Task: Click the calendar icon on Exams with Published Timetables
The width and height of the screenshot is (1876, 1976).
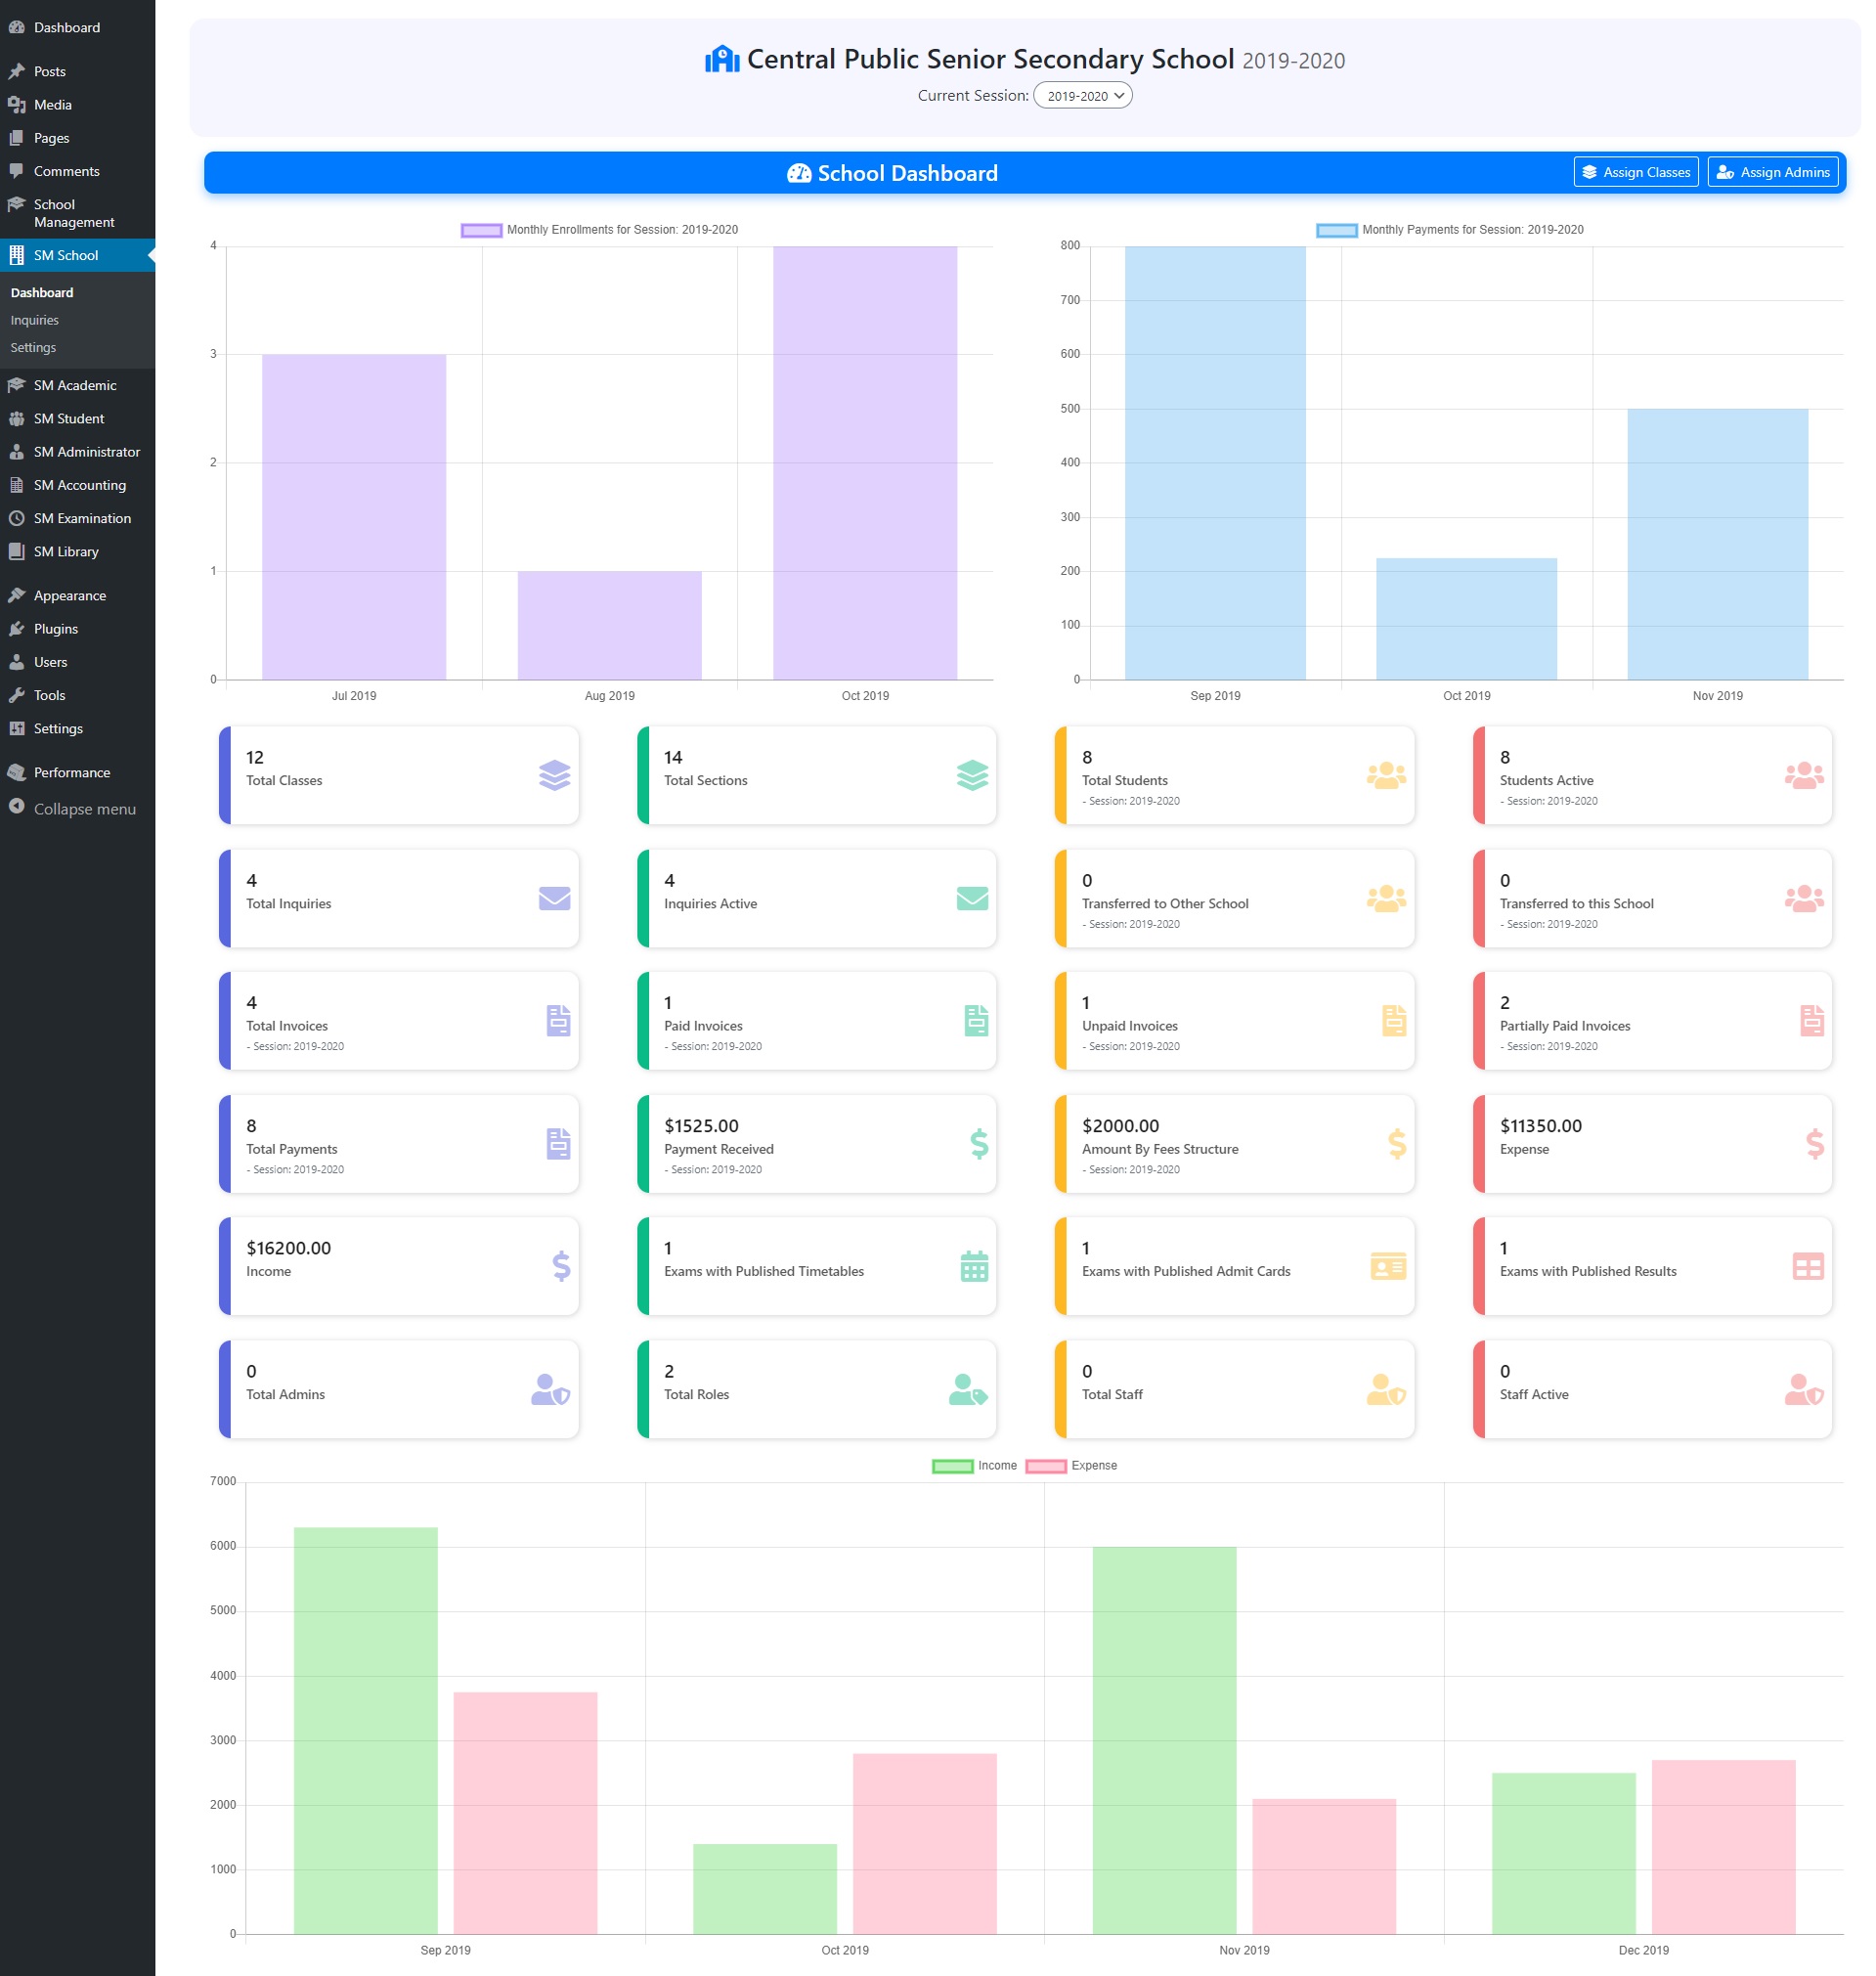Action: coord(975,1266)
